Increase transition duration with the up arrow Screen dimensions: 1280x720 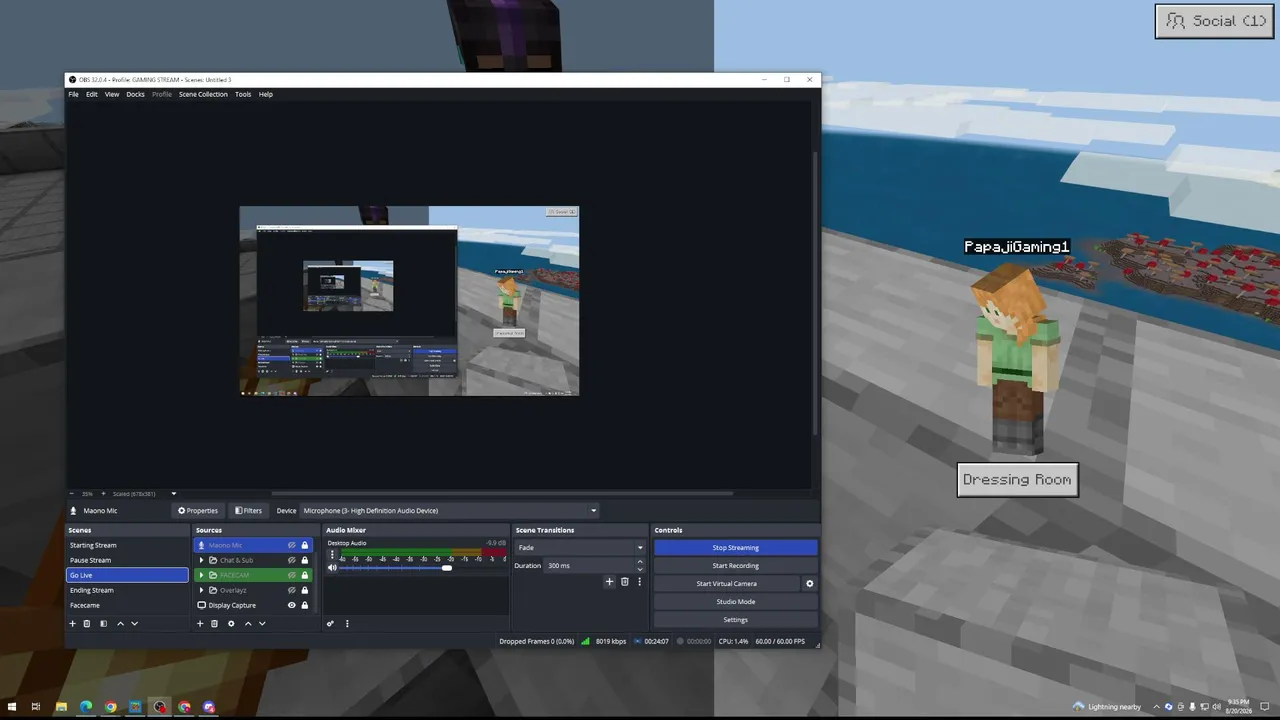640,562
